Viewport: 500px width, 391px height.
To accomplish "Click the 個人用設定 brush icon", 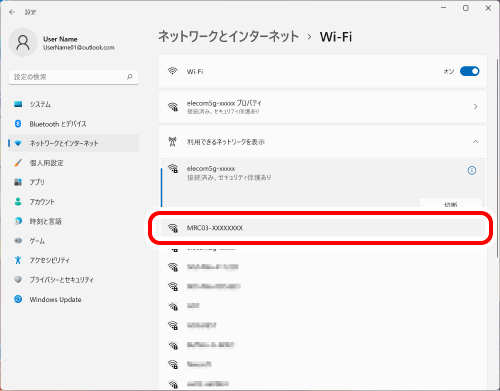I will (18, 163).
